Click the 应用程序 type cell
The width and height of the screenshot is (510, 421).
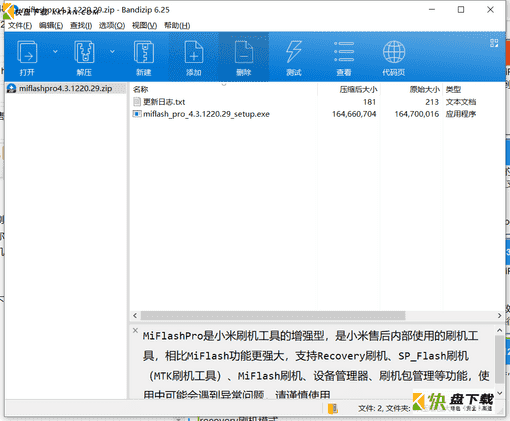point(461,114)
